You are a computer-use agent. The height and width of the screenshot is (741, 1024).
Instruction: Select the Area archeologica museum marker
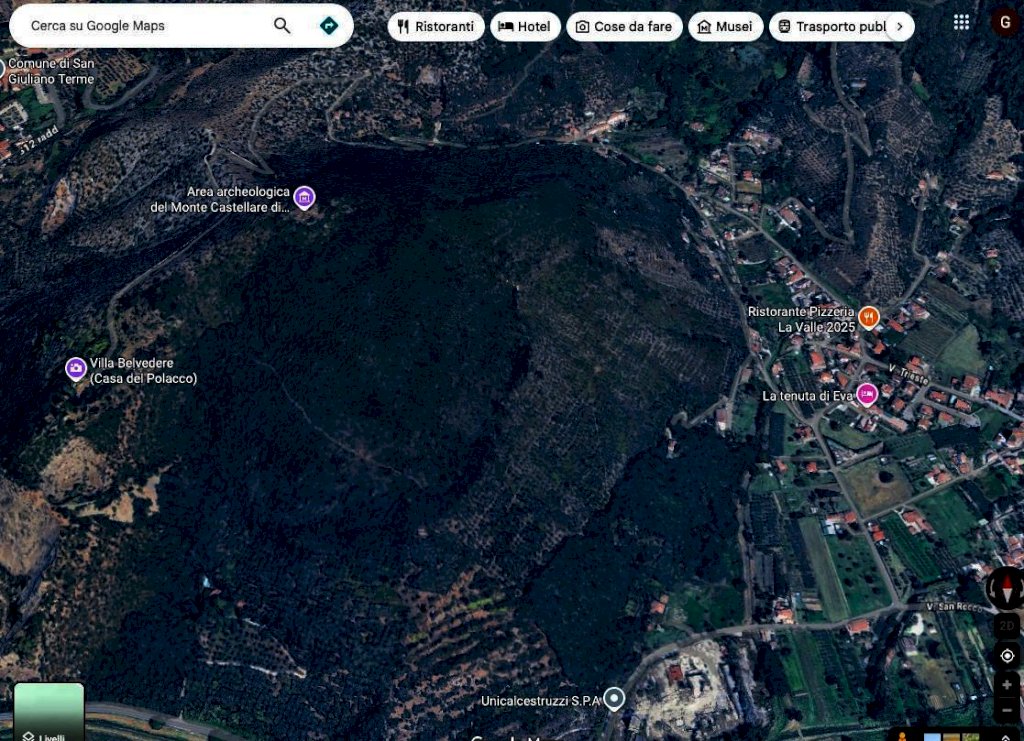point(305,198)
